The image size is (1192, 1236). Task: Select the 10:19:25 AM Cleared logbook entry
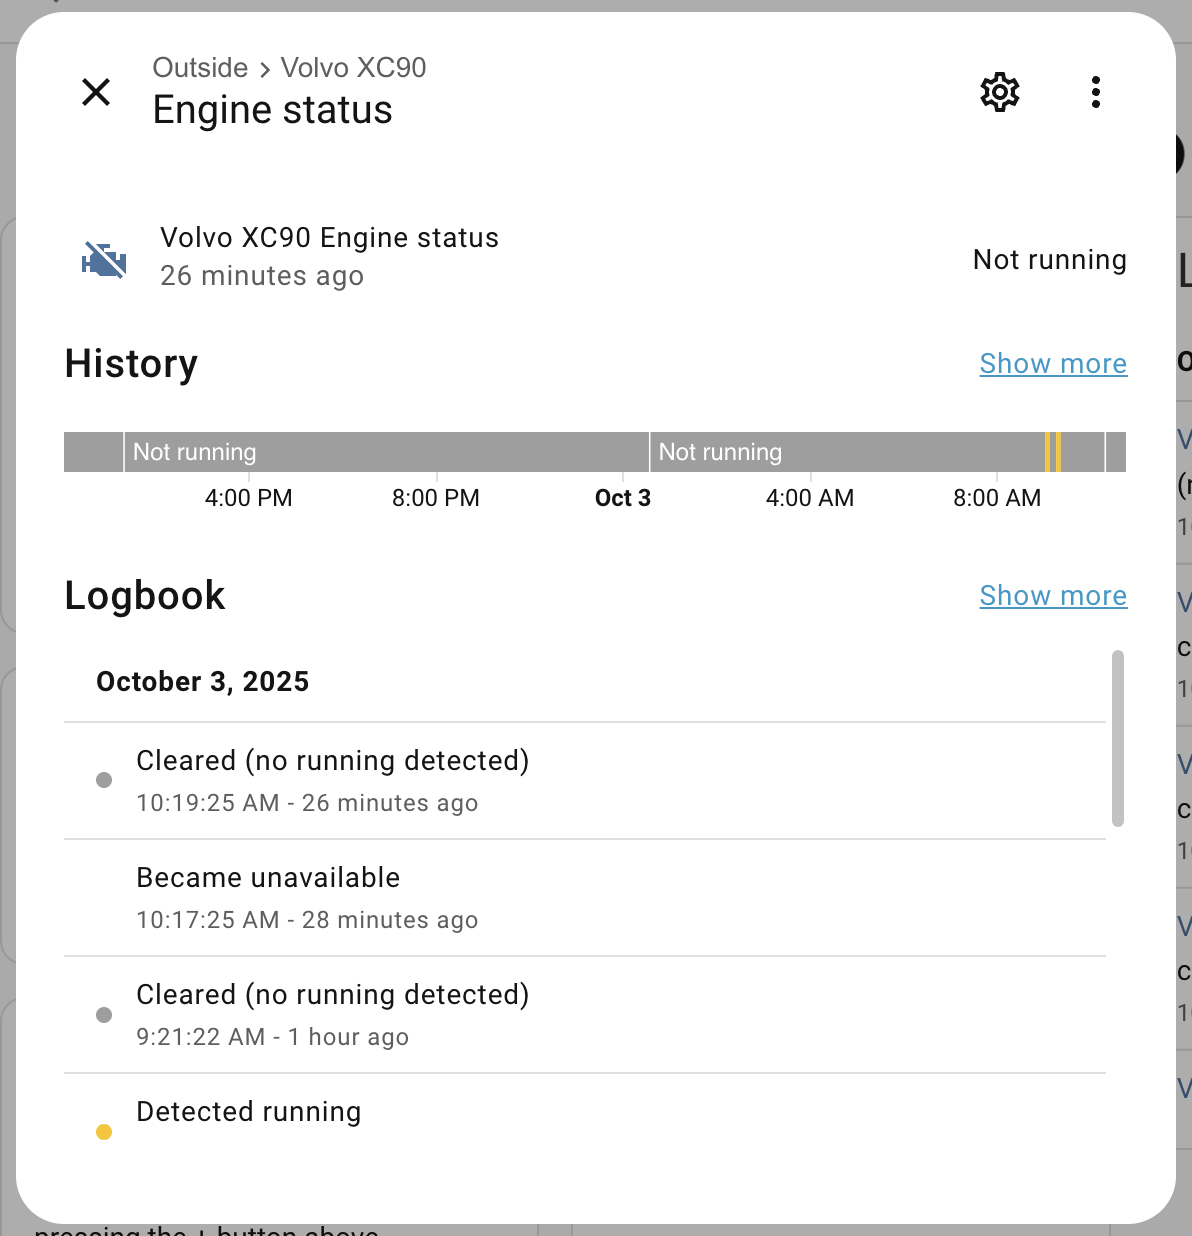(x=332, y=780)
